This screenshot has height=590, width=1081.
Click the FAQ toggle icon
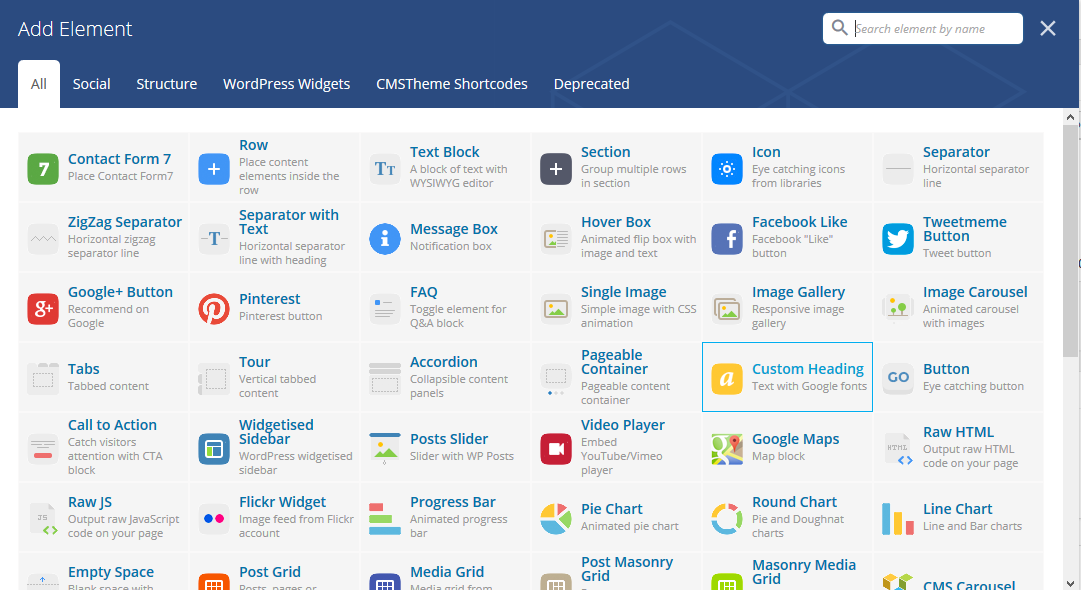pos(385,309)
